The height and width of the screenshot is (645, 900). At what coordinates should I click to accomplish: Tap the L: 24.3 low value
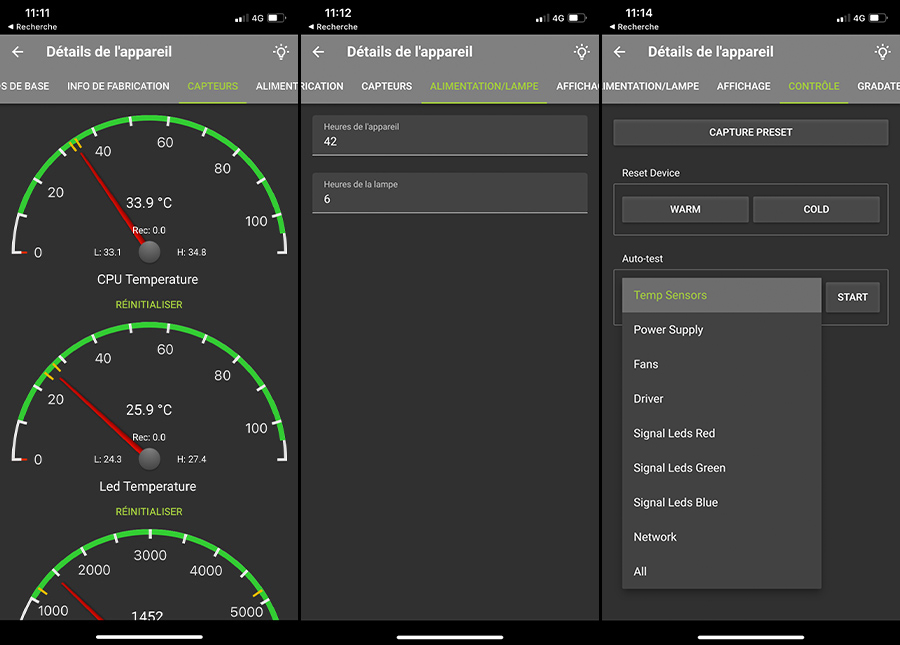[x=107, y=460]
